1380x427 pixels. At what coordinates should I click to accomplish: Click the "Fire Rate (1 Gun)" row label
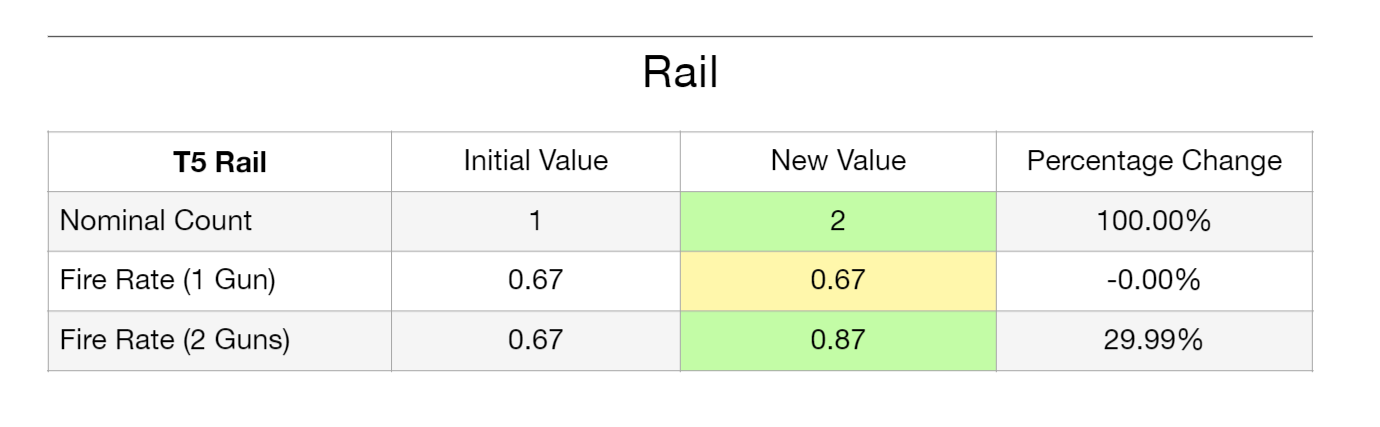(x=167, y=281)
